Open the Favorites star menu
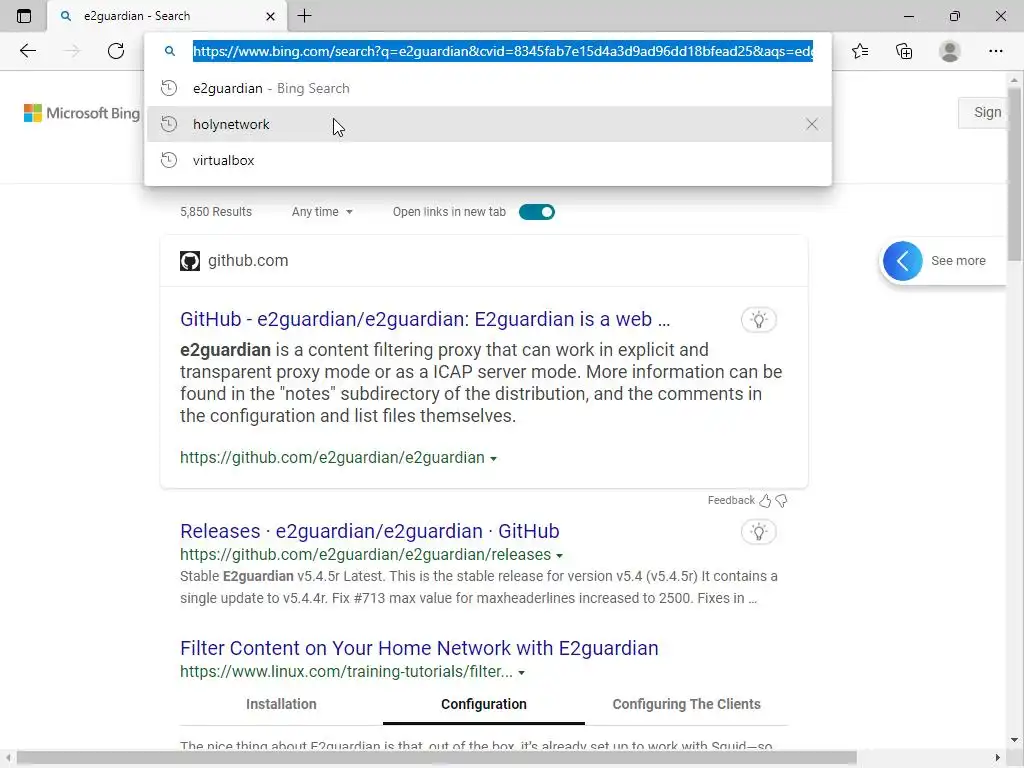This screenshot has width=1024, height=768. point(860,51)
